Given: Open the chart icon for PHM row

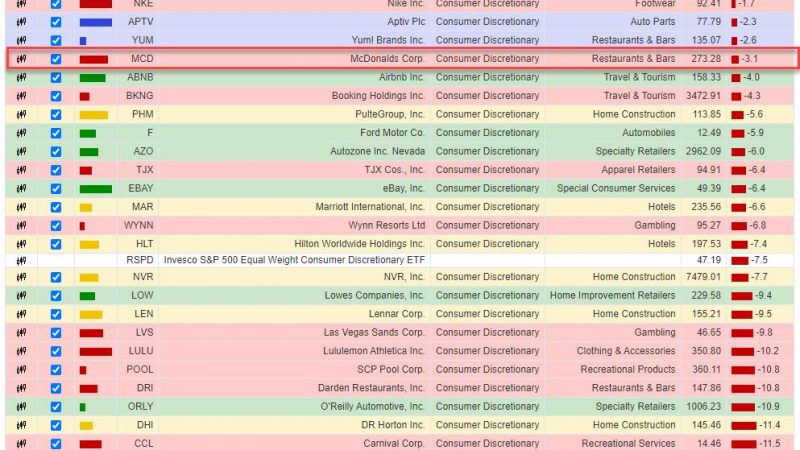Looking at the screenshot, I should click(x=21, y=114).
